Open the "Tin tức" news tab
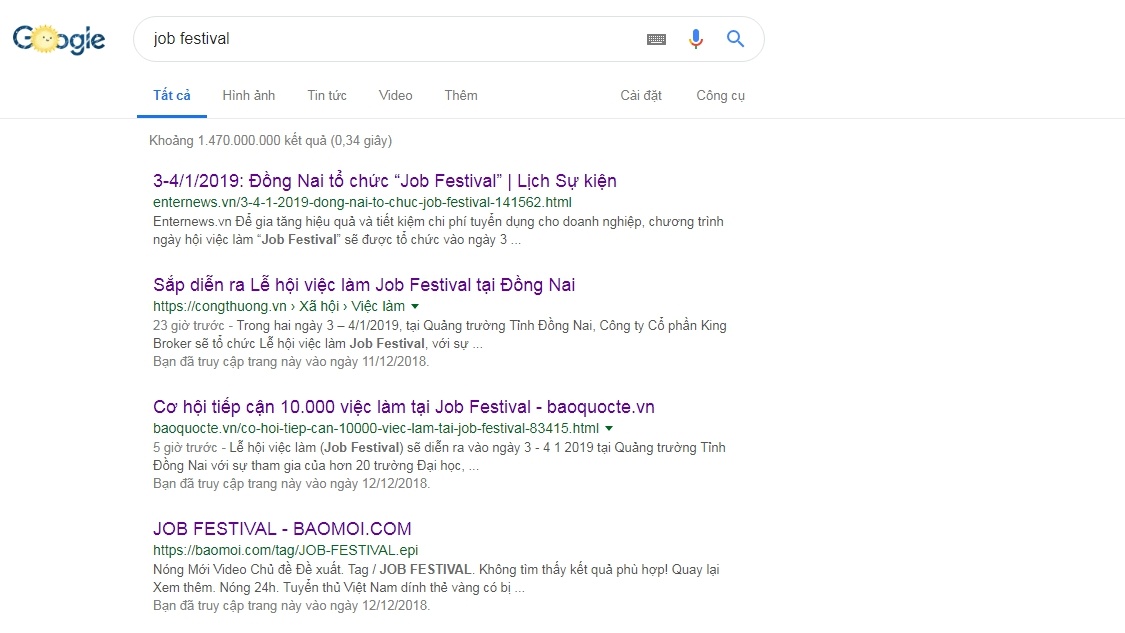Viewport: 1125px width, 633px height. [327, 95]
